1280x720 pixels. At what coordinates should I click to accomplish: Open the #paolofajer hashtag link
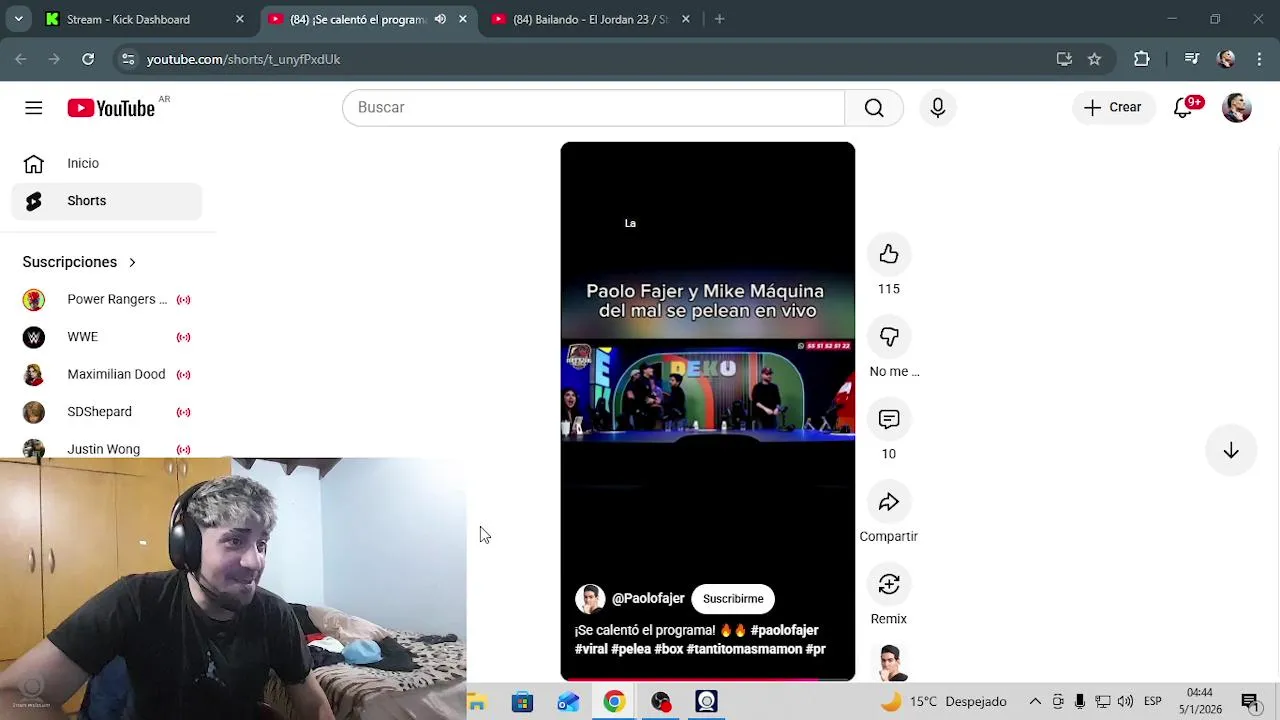[x=784, y=630]
